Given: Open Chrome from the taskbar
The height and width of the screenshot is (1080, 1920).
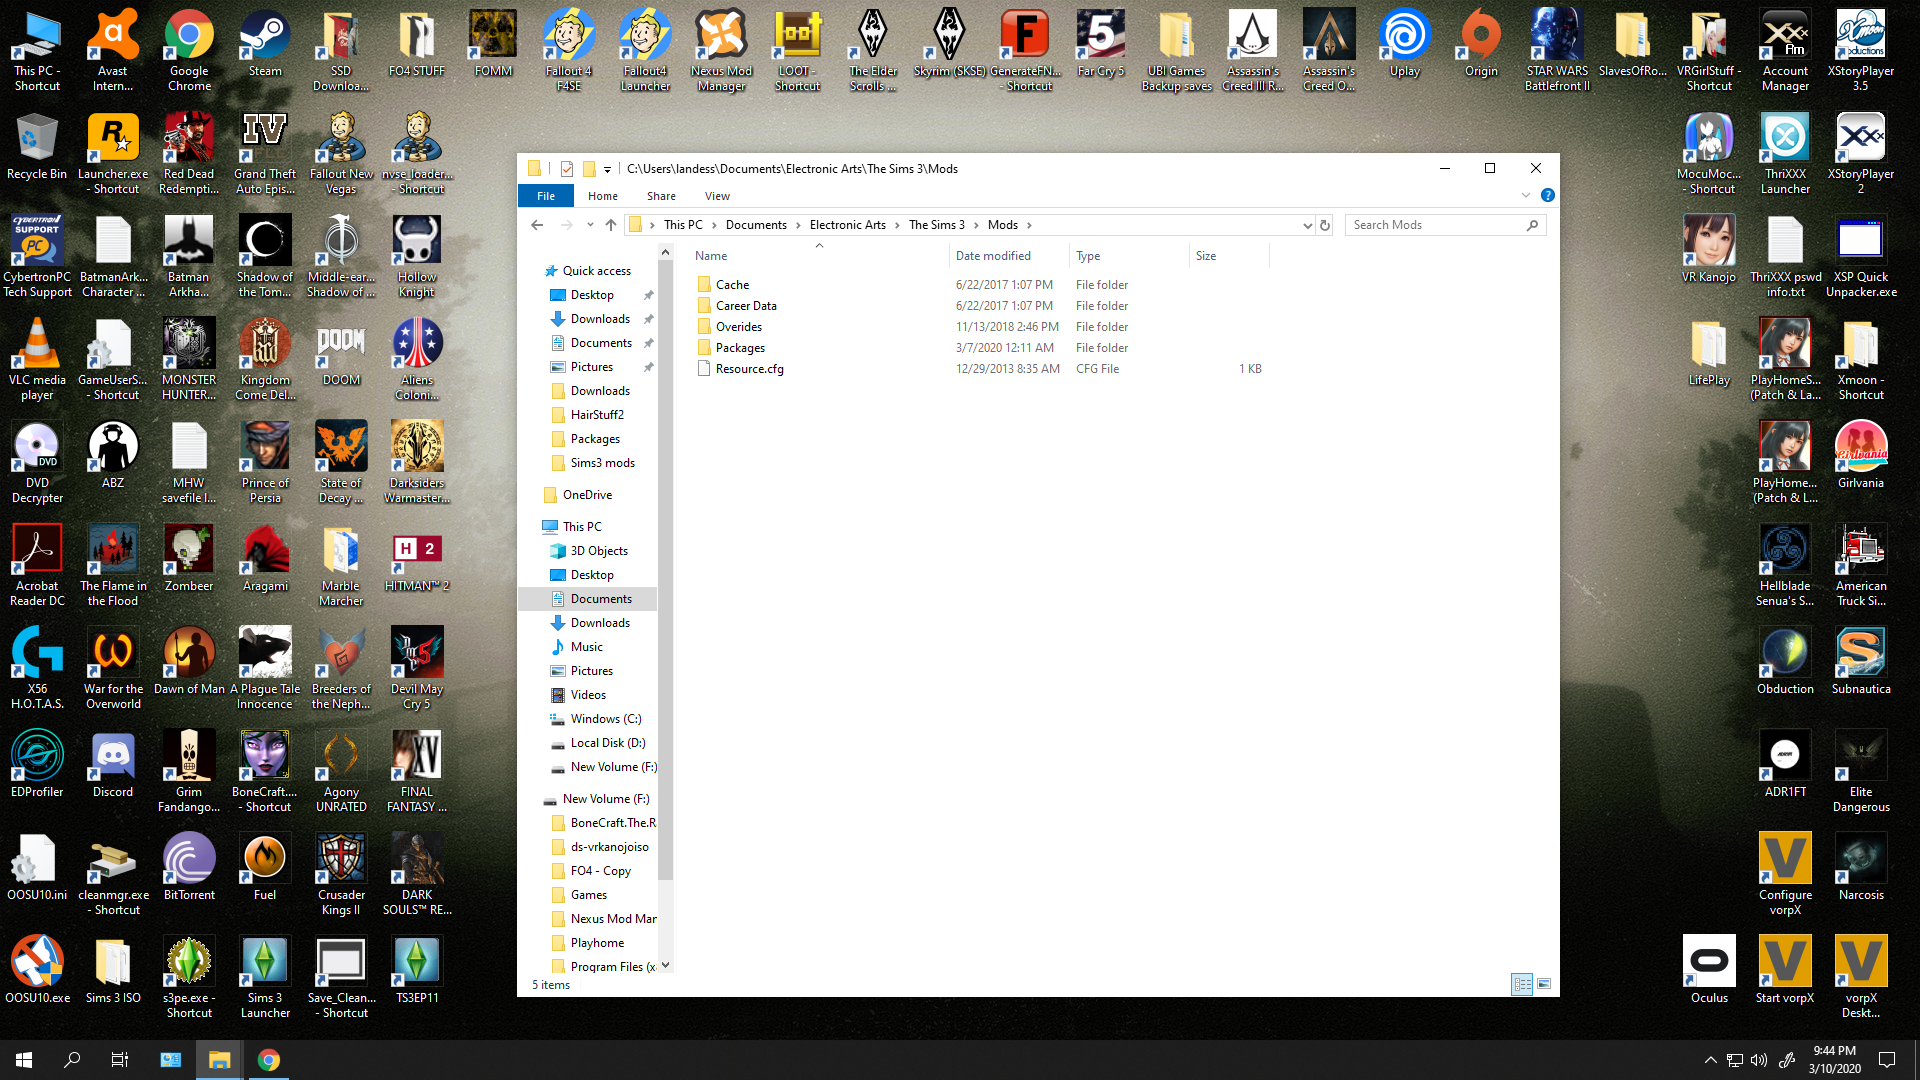Looking at the screenshot, I should (x=268, y=1060).
